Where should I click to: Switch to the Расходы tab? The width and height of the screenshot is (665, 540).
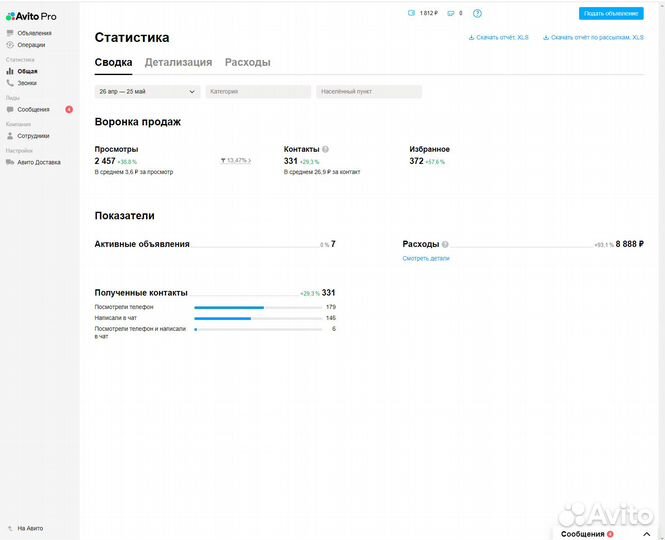pyautogui.click(x=248, y=62)
